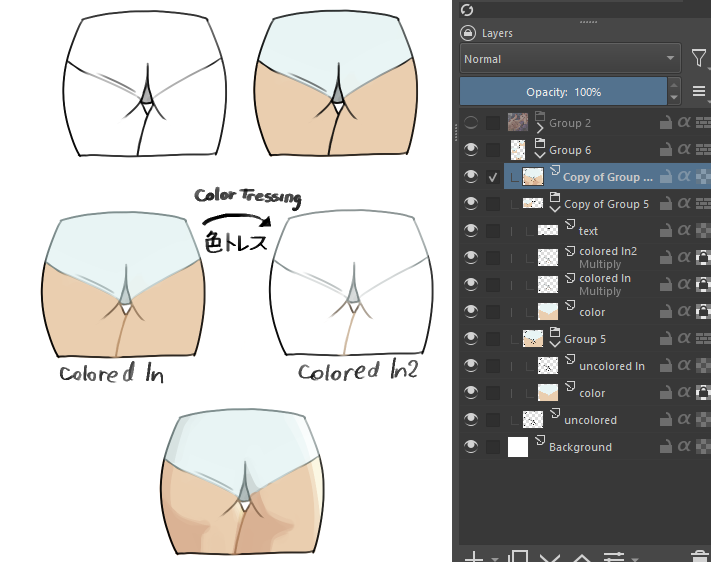Collapse the Copy of Group 5 group
Screen dimensions: 711x562
555,209
